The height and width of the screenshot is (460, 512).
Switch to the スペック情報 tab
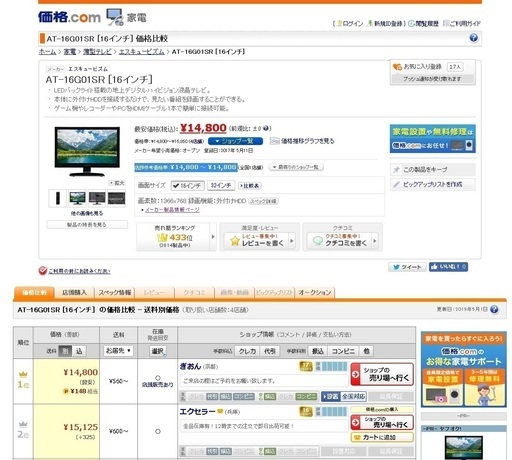tap(115, 293)
